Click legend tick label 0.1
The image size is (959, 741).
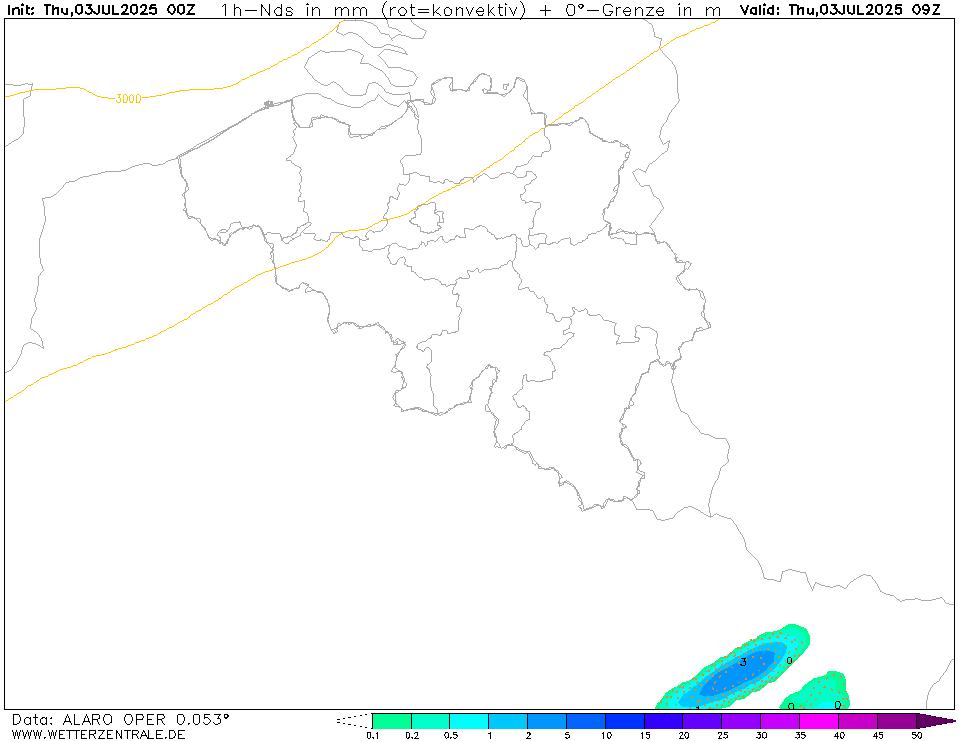click(x=372, y=735)
